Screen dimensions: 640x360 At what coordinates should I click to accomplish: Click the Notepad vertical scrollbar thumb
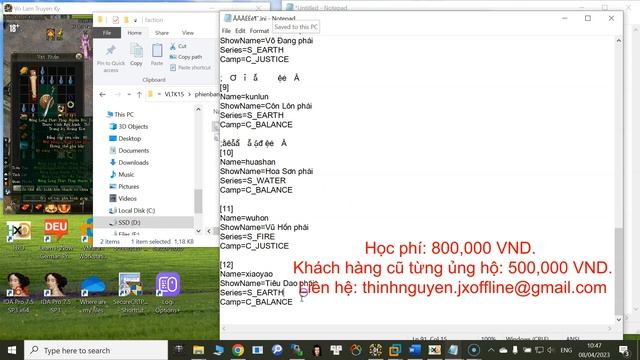point(619,271)
